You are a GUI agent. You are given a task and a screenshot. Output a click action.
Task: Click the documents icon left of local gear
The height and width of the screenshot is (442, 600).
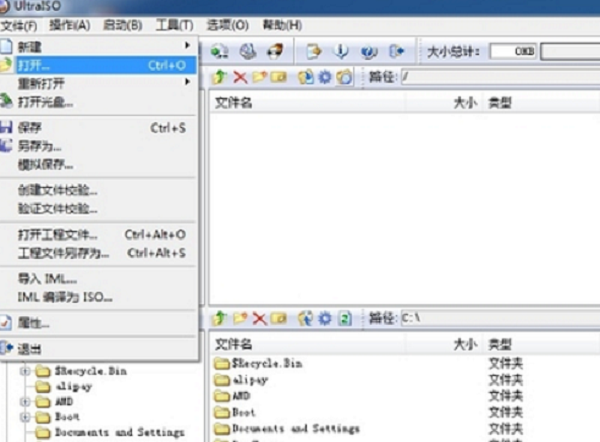point(306,318)
